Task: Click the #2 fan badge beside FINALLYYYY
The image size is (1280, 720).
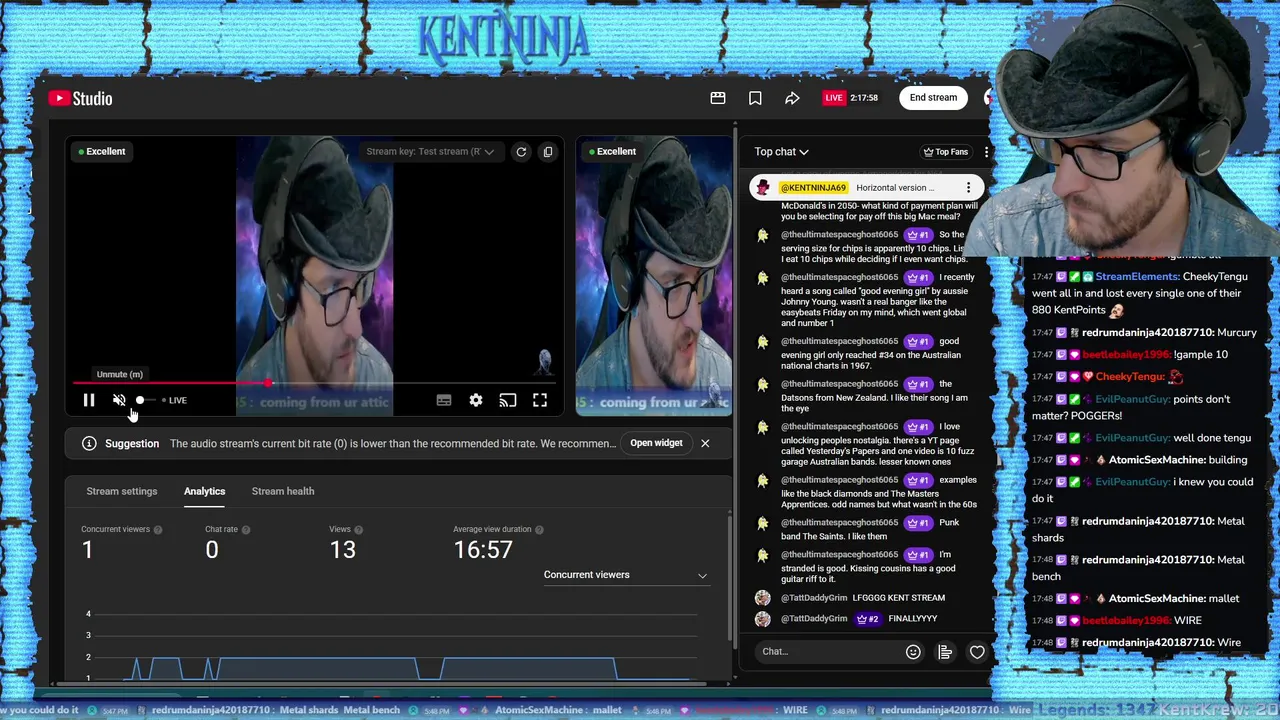Action: tap(868, 619)
